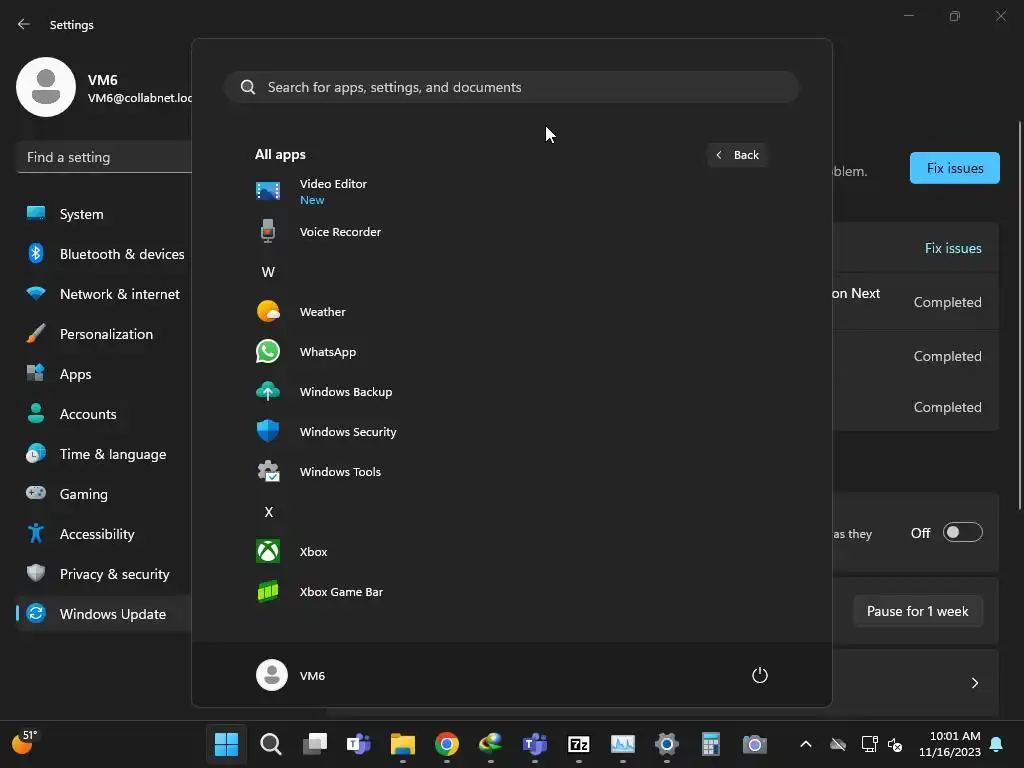Image resolution: width=1024 pixels, height=768 pixels.
Task: Expand the chevron row in Windows Update
Action: (974, 682)
